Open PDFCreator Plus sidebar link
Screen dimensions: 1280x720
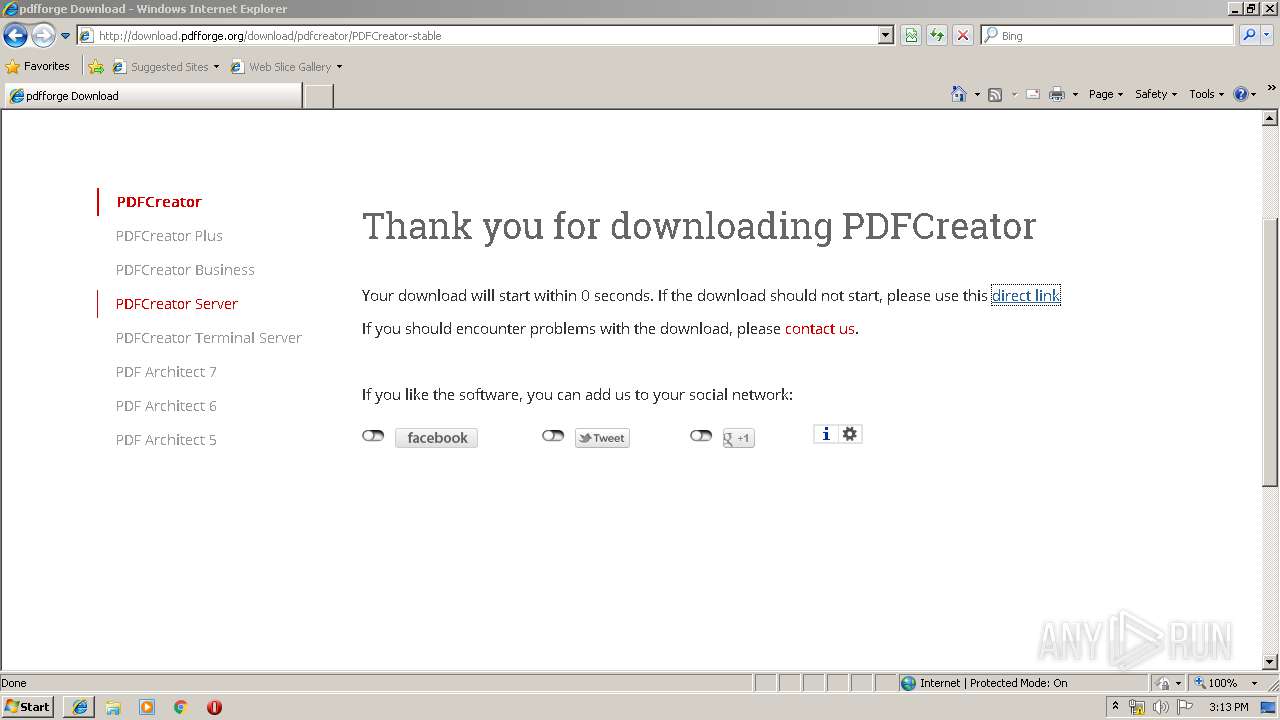[169, 236]
